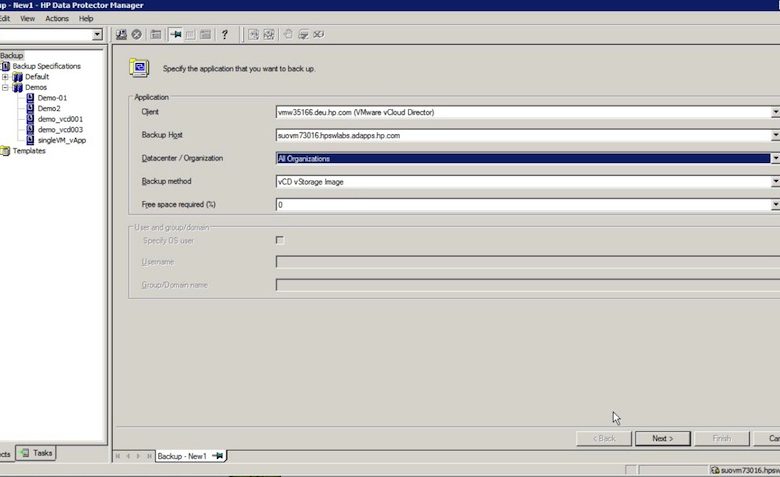The width and height of the screenshot is (780, 477).
Task: Click the 'vCD vStorage Image' backup method value
Action: (310, 182)
